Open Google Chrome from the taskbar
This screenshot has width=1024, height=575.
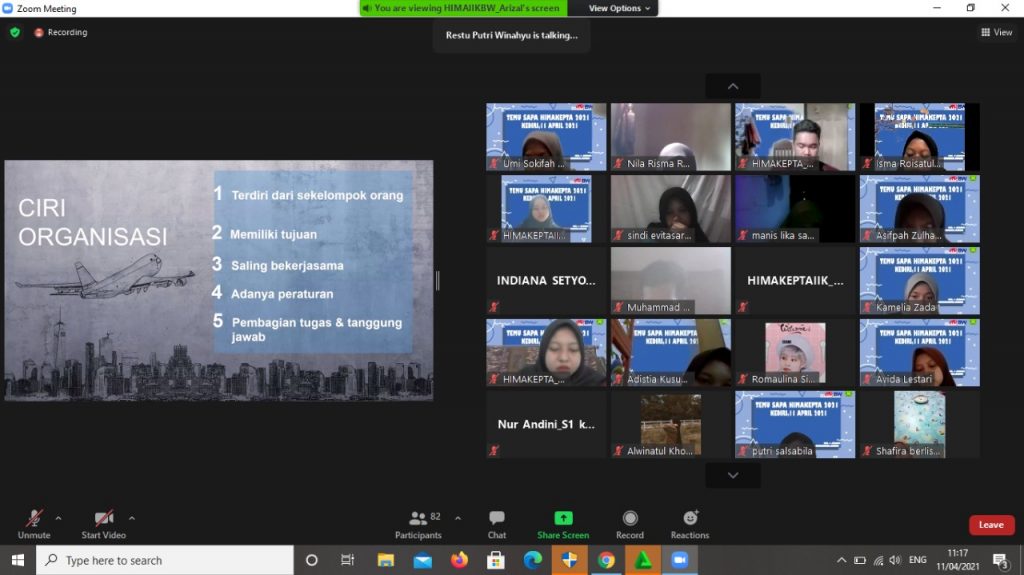click(x=606, y=560)
